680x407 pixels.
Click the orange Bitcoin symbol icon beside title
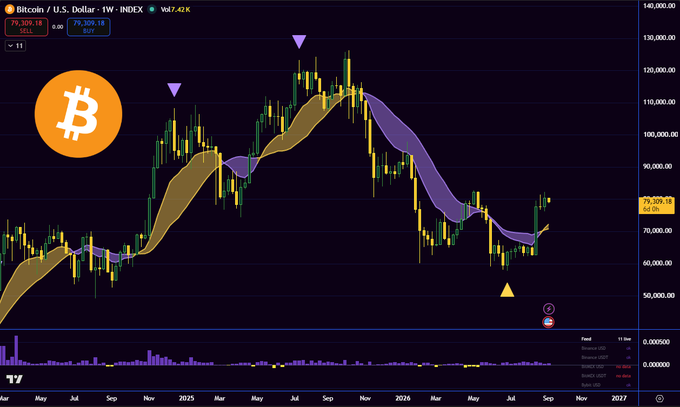9,9
